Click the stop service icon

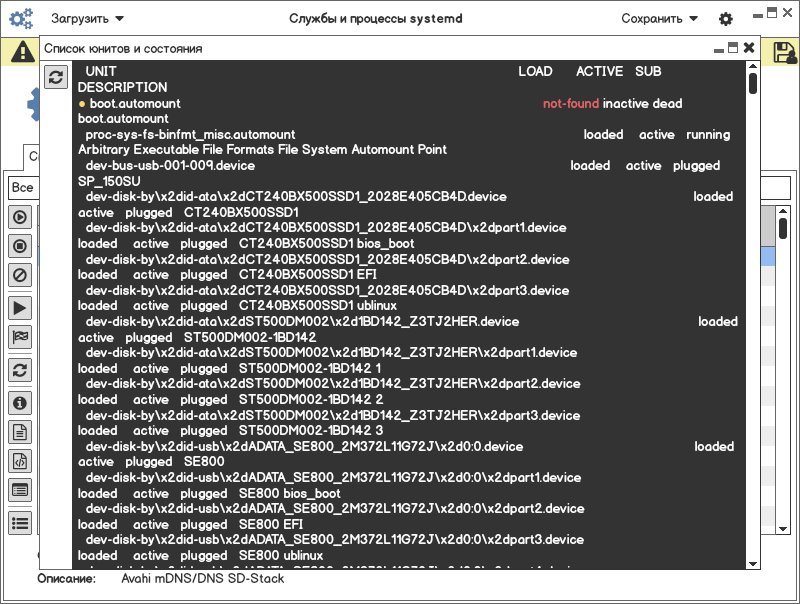19,245
